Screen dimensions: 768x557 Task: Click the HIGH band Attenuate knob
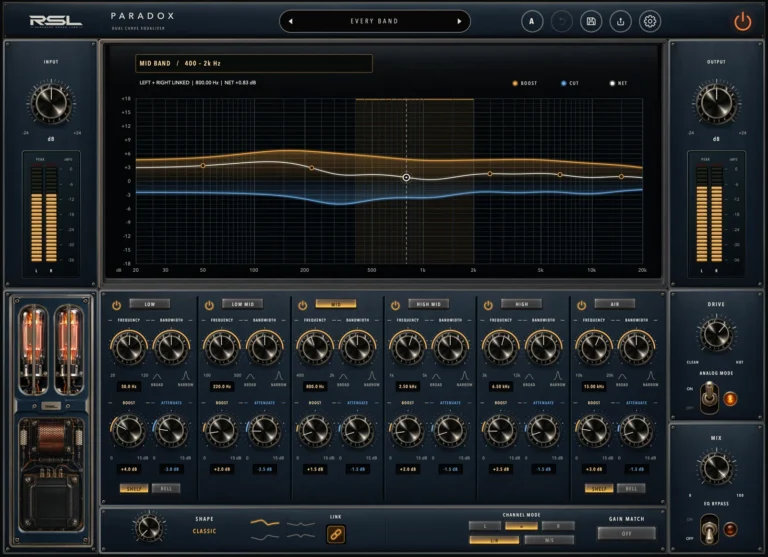pos(543,431)
